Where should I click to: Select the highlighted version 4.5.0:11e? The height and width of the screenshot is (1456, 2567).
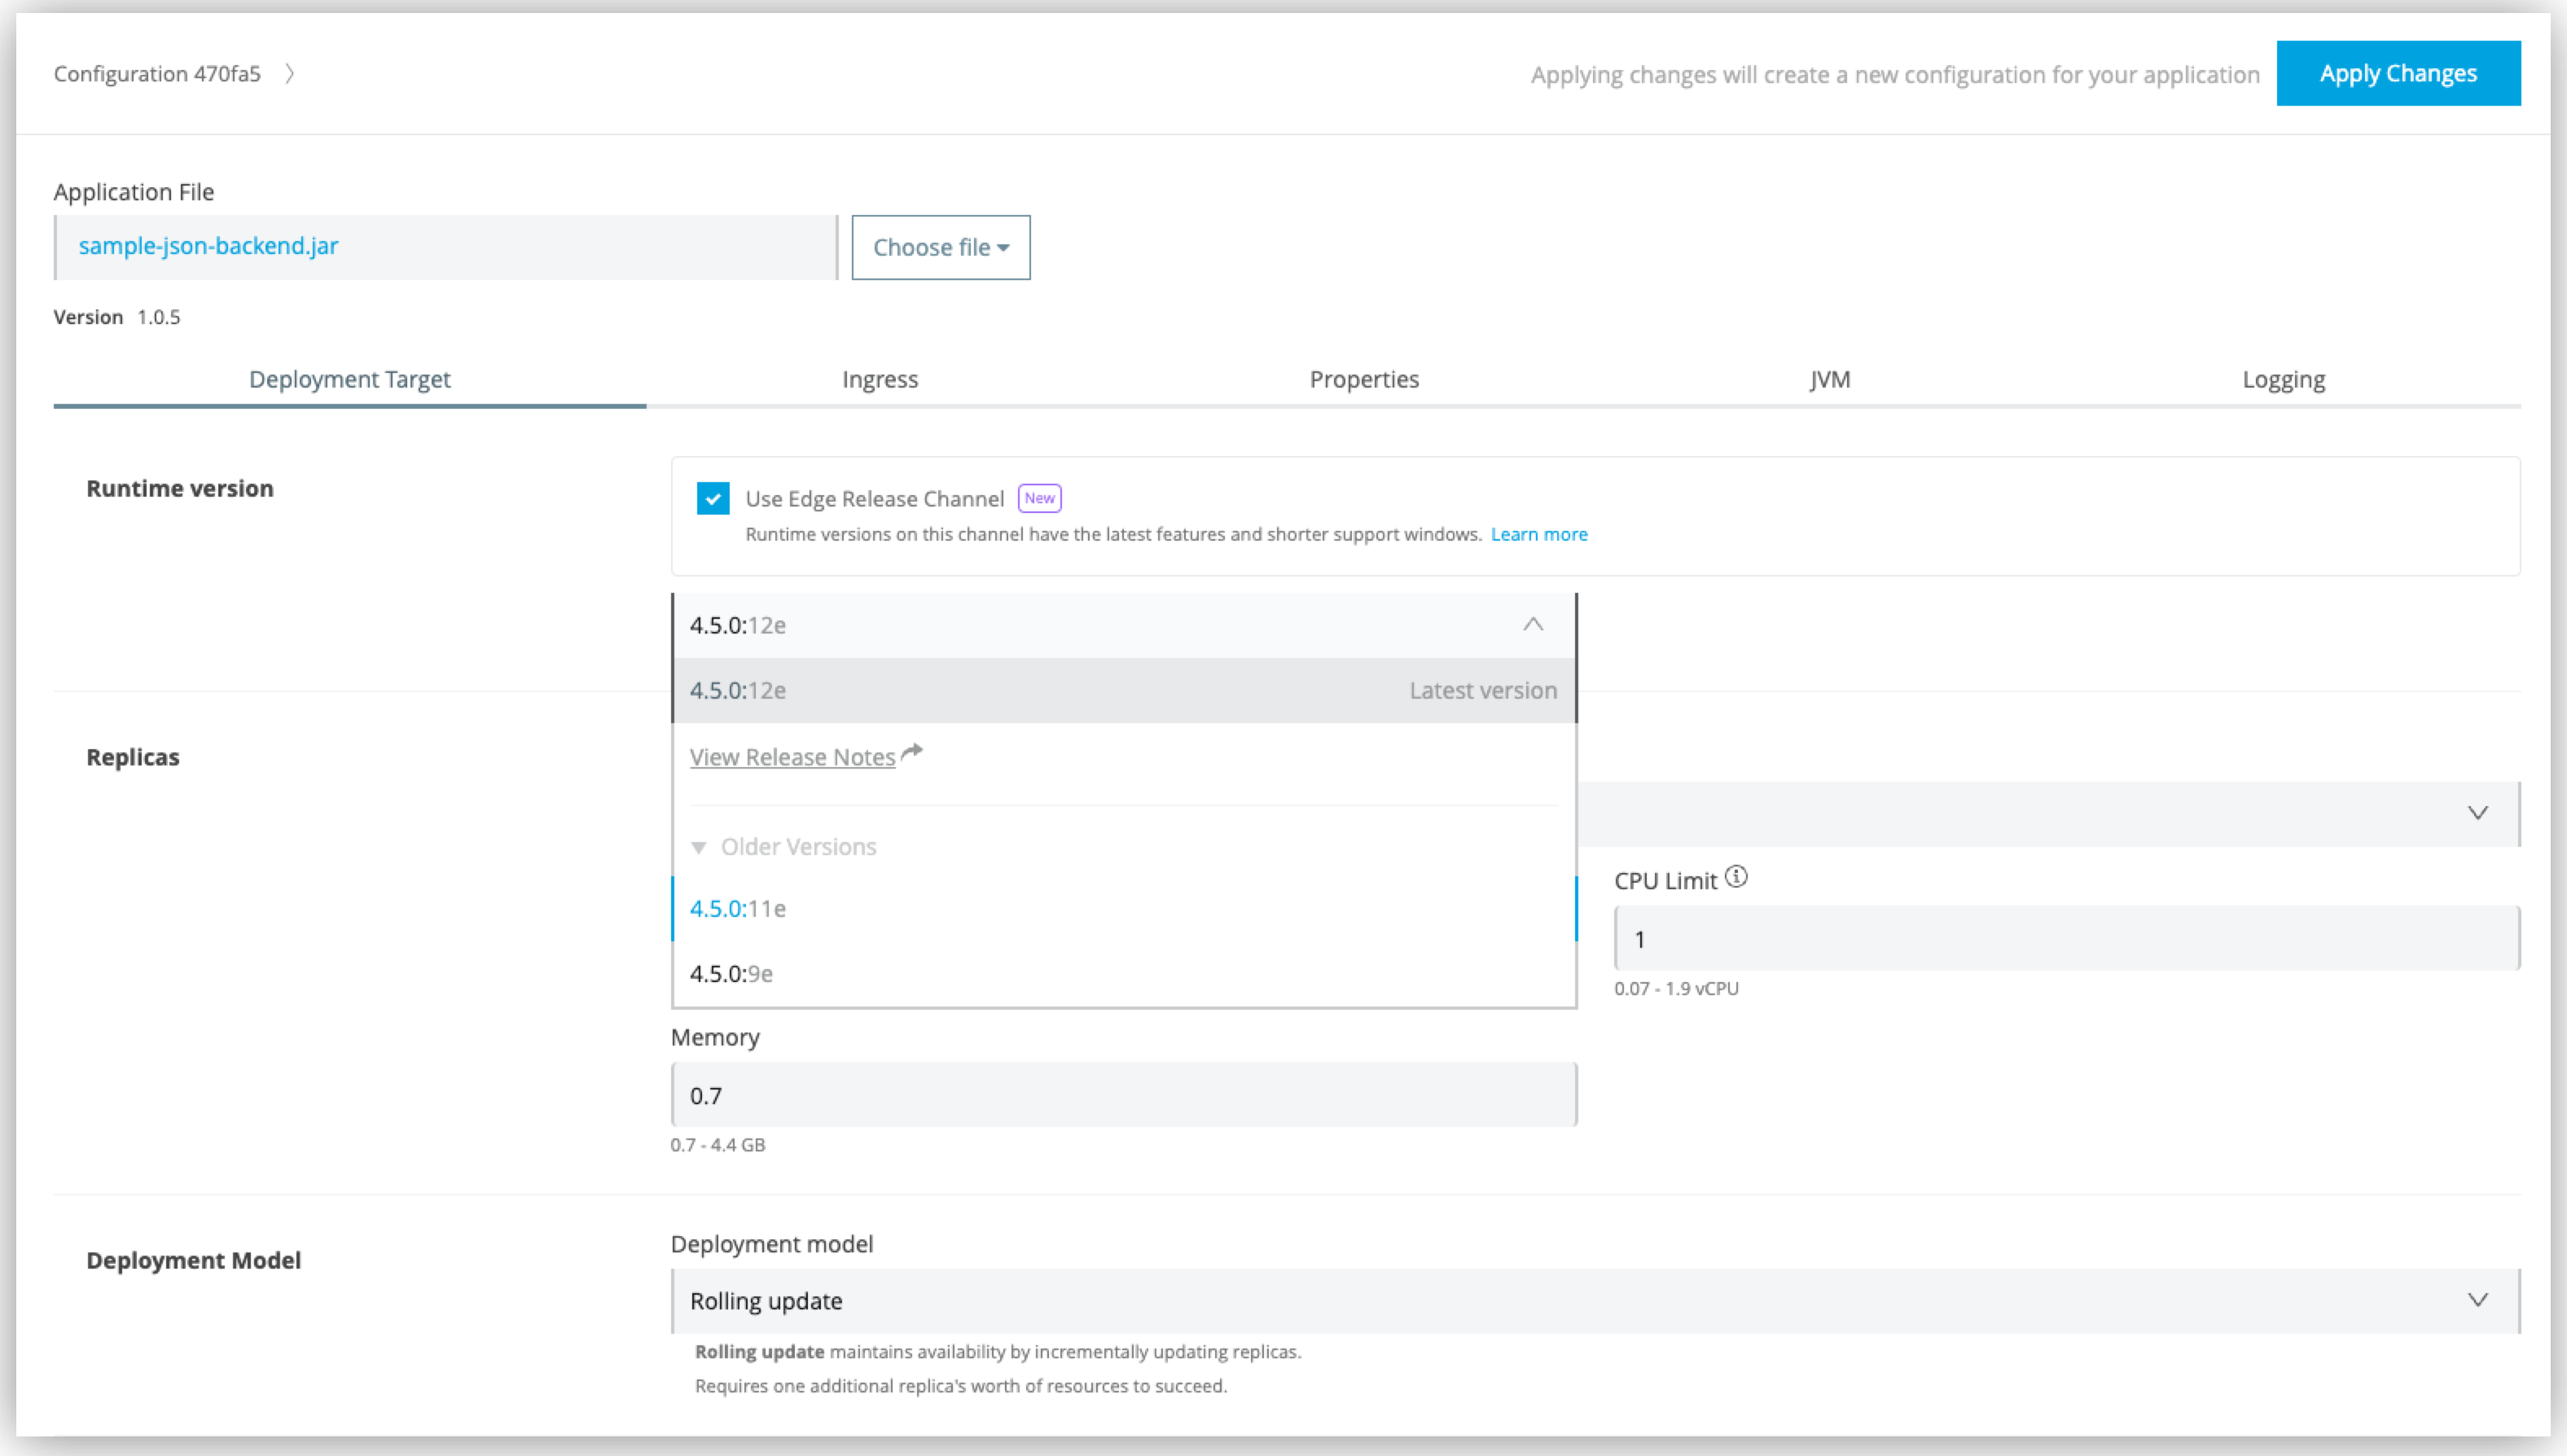(737, 908)
